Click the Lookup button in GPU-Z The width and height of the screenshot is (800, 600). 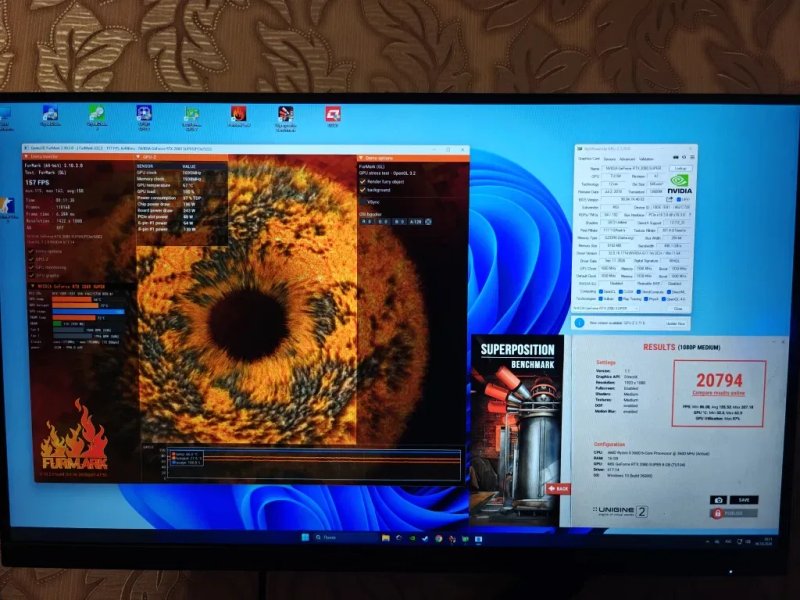(x=681, y=168)
